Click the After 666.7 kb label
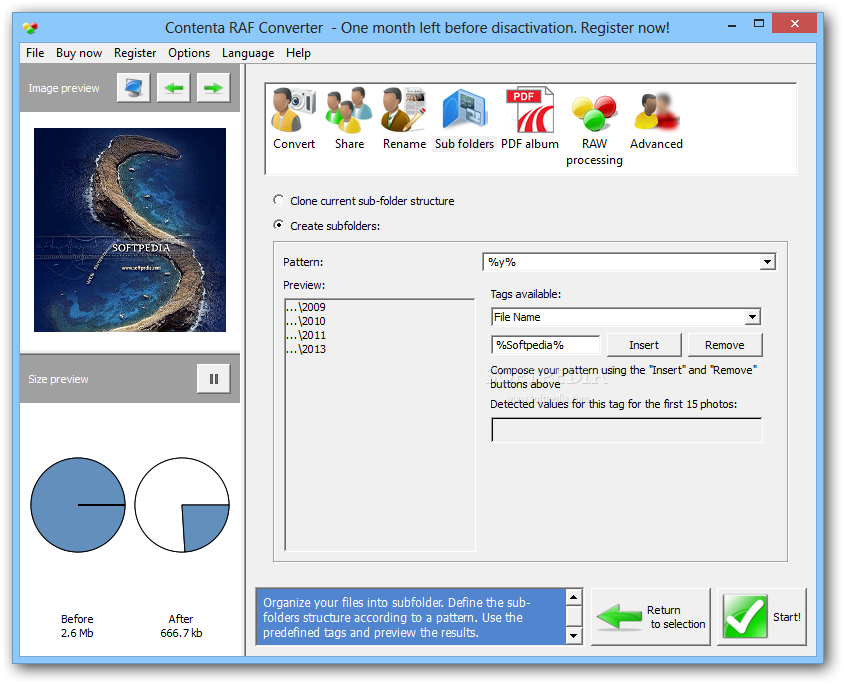The height and width of the screenshot is (684, 844). pos(181,626)
